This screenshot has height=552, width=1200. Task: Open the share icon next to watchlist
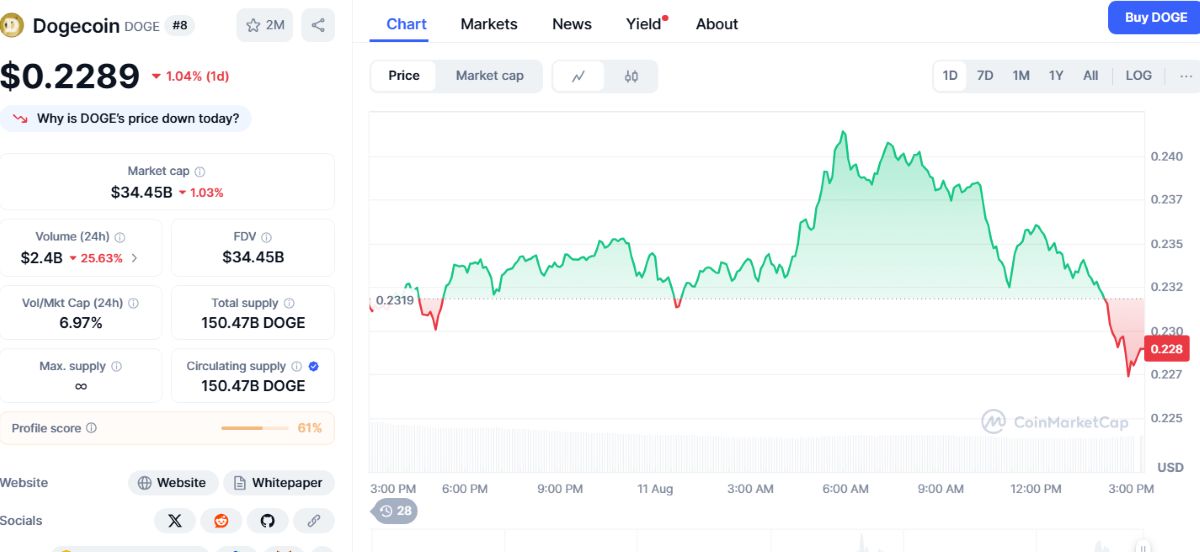coord(318,25)
